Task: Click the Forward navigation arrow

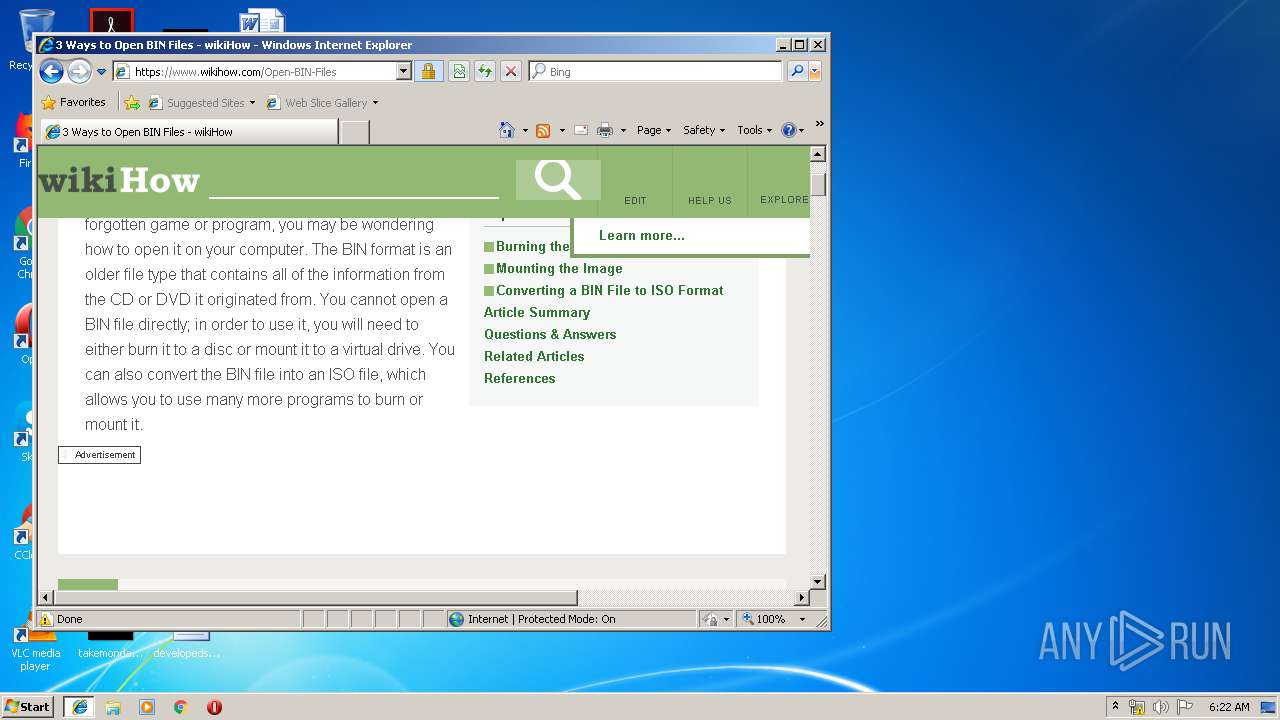Action: [x=79, y=71]
